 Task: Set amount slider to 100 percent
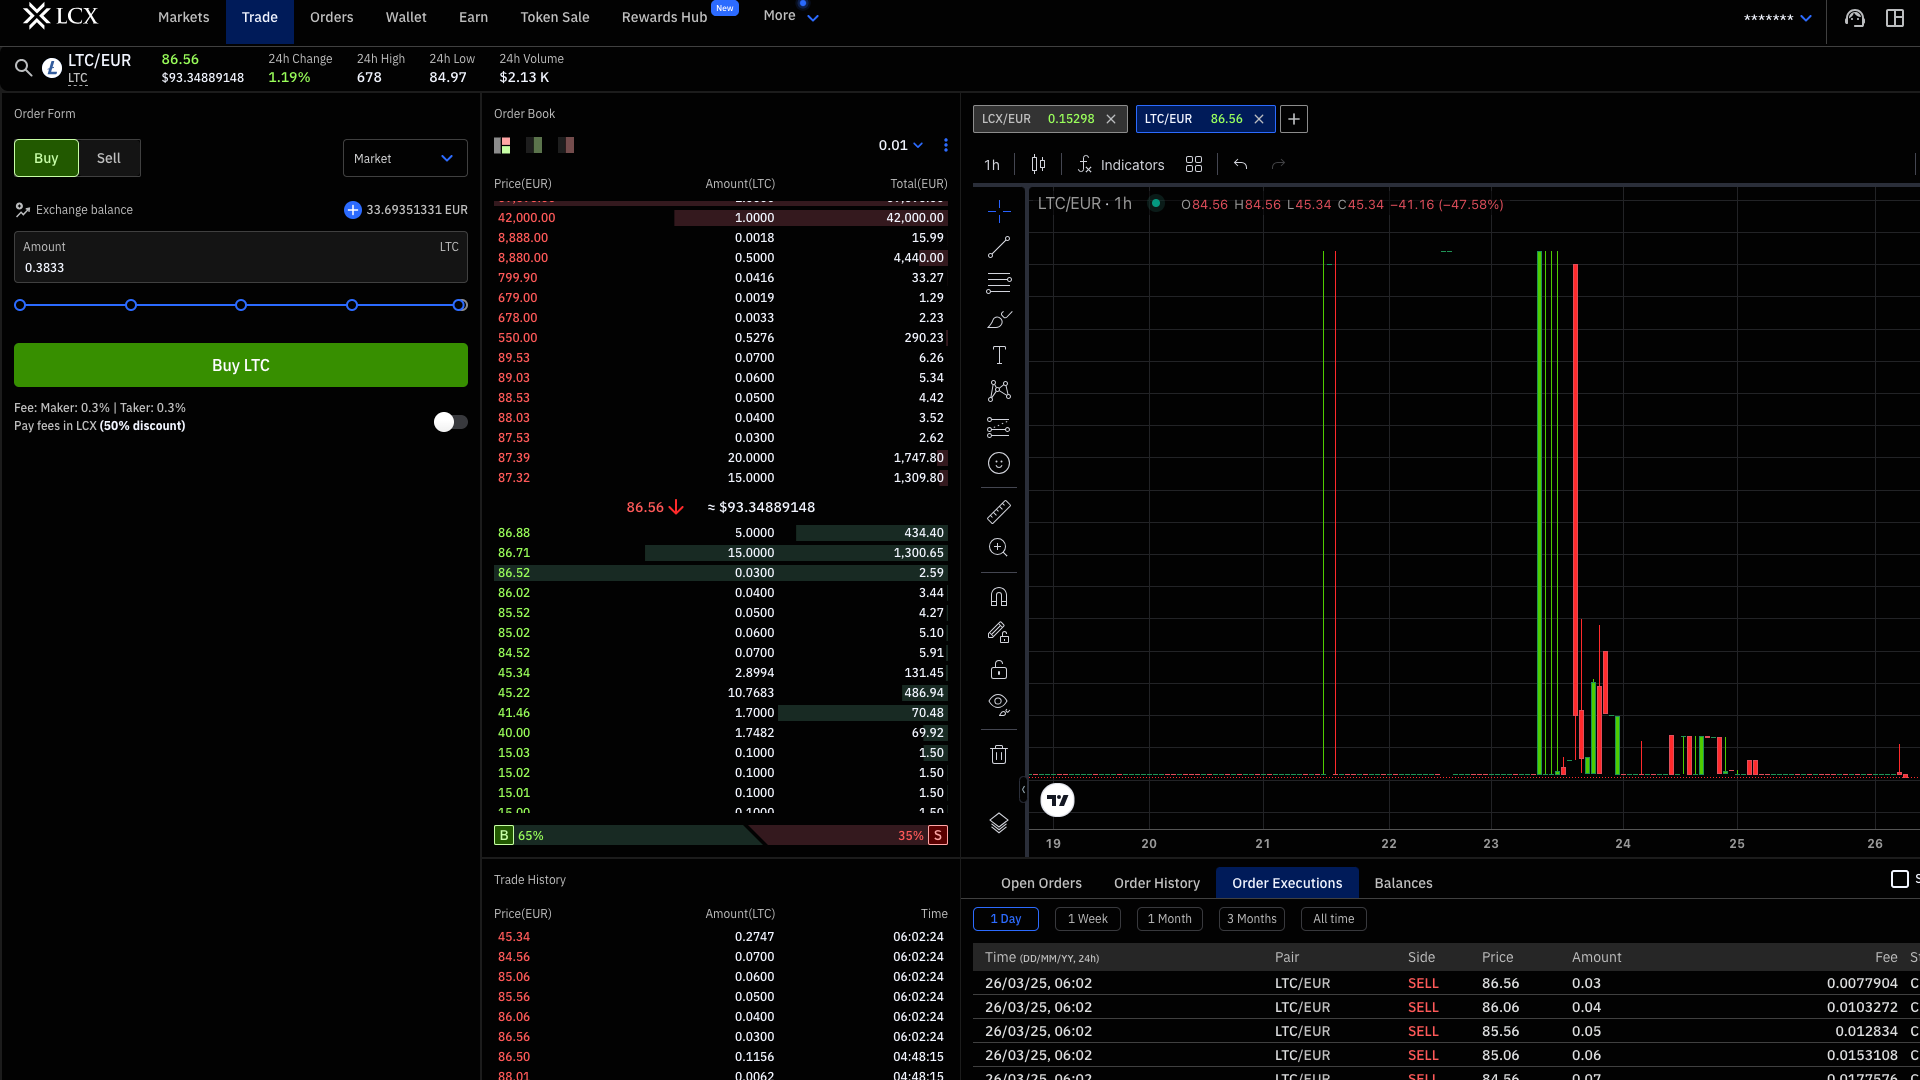click(x=460, y=305)
